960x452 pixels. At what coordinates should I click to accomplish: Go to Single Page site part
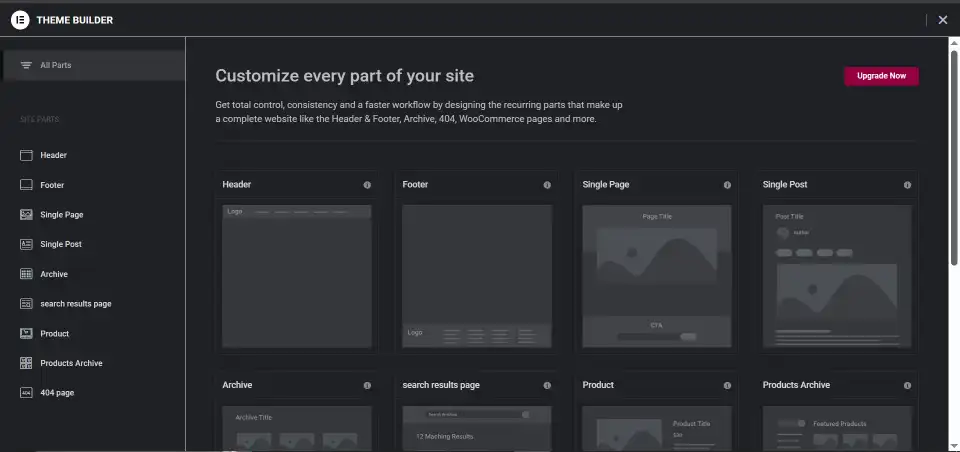click(x=62, y=215)
